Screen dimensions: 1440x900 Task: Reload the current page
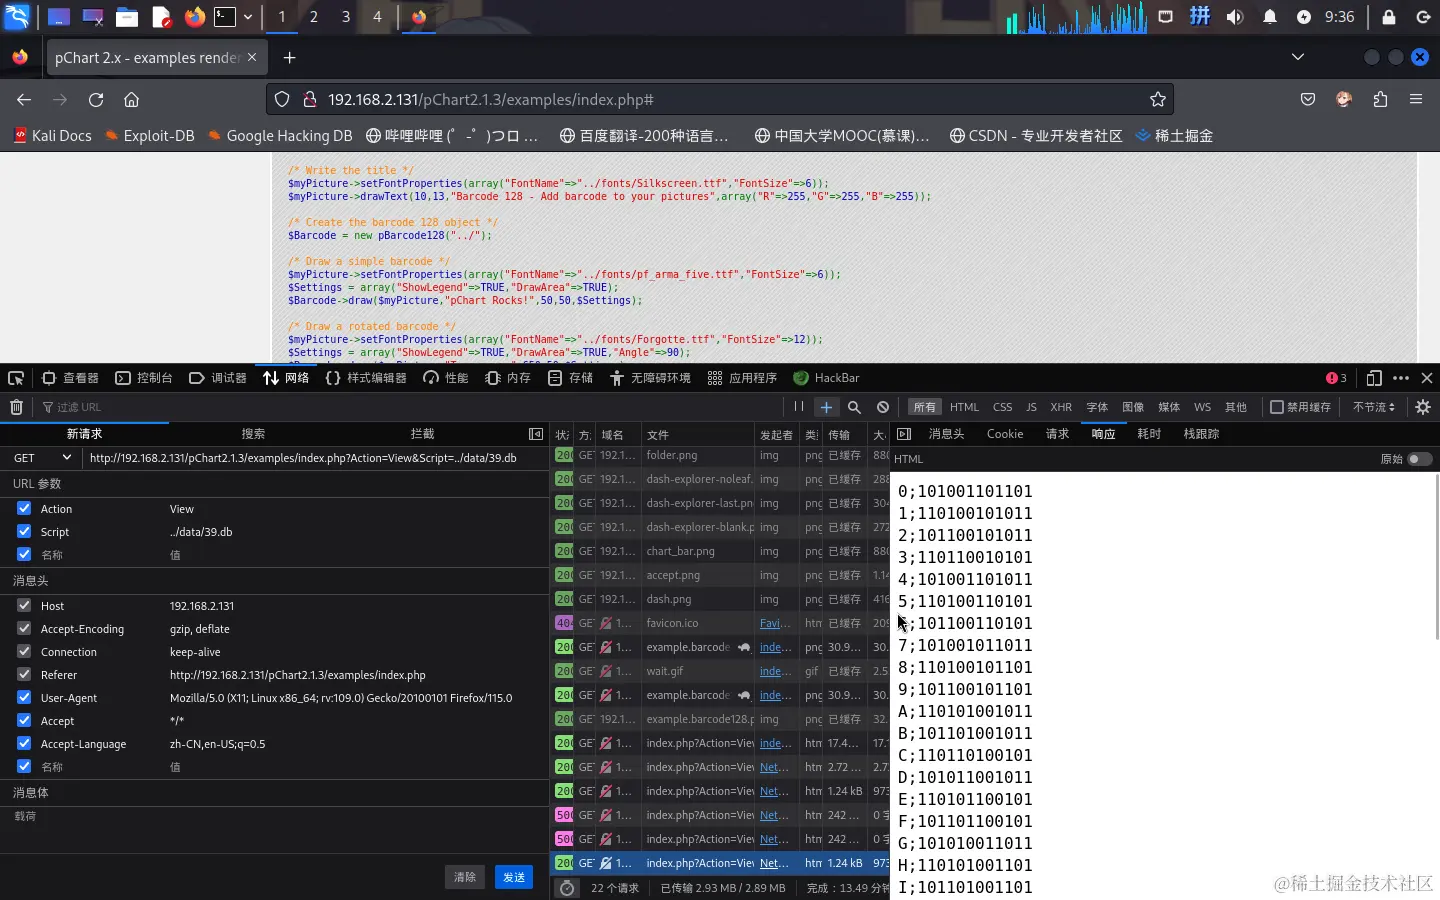96,99
